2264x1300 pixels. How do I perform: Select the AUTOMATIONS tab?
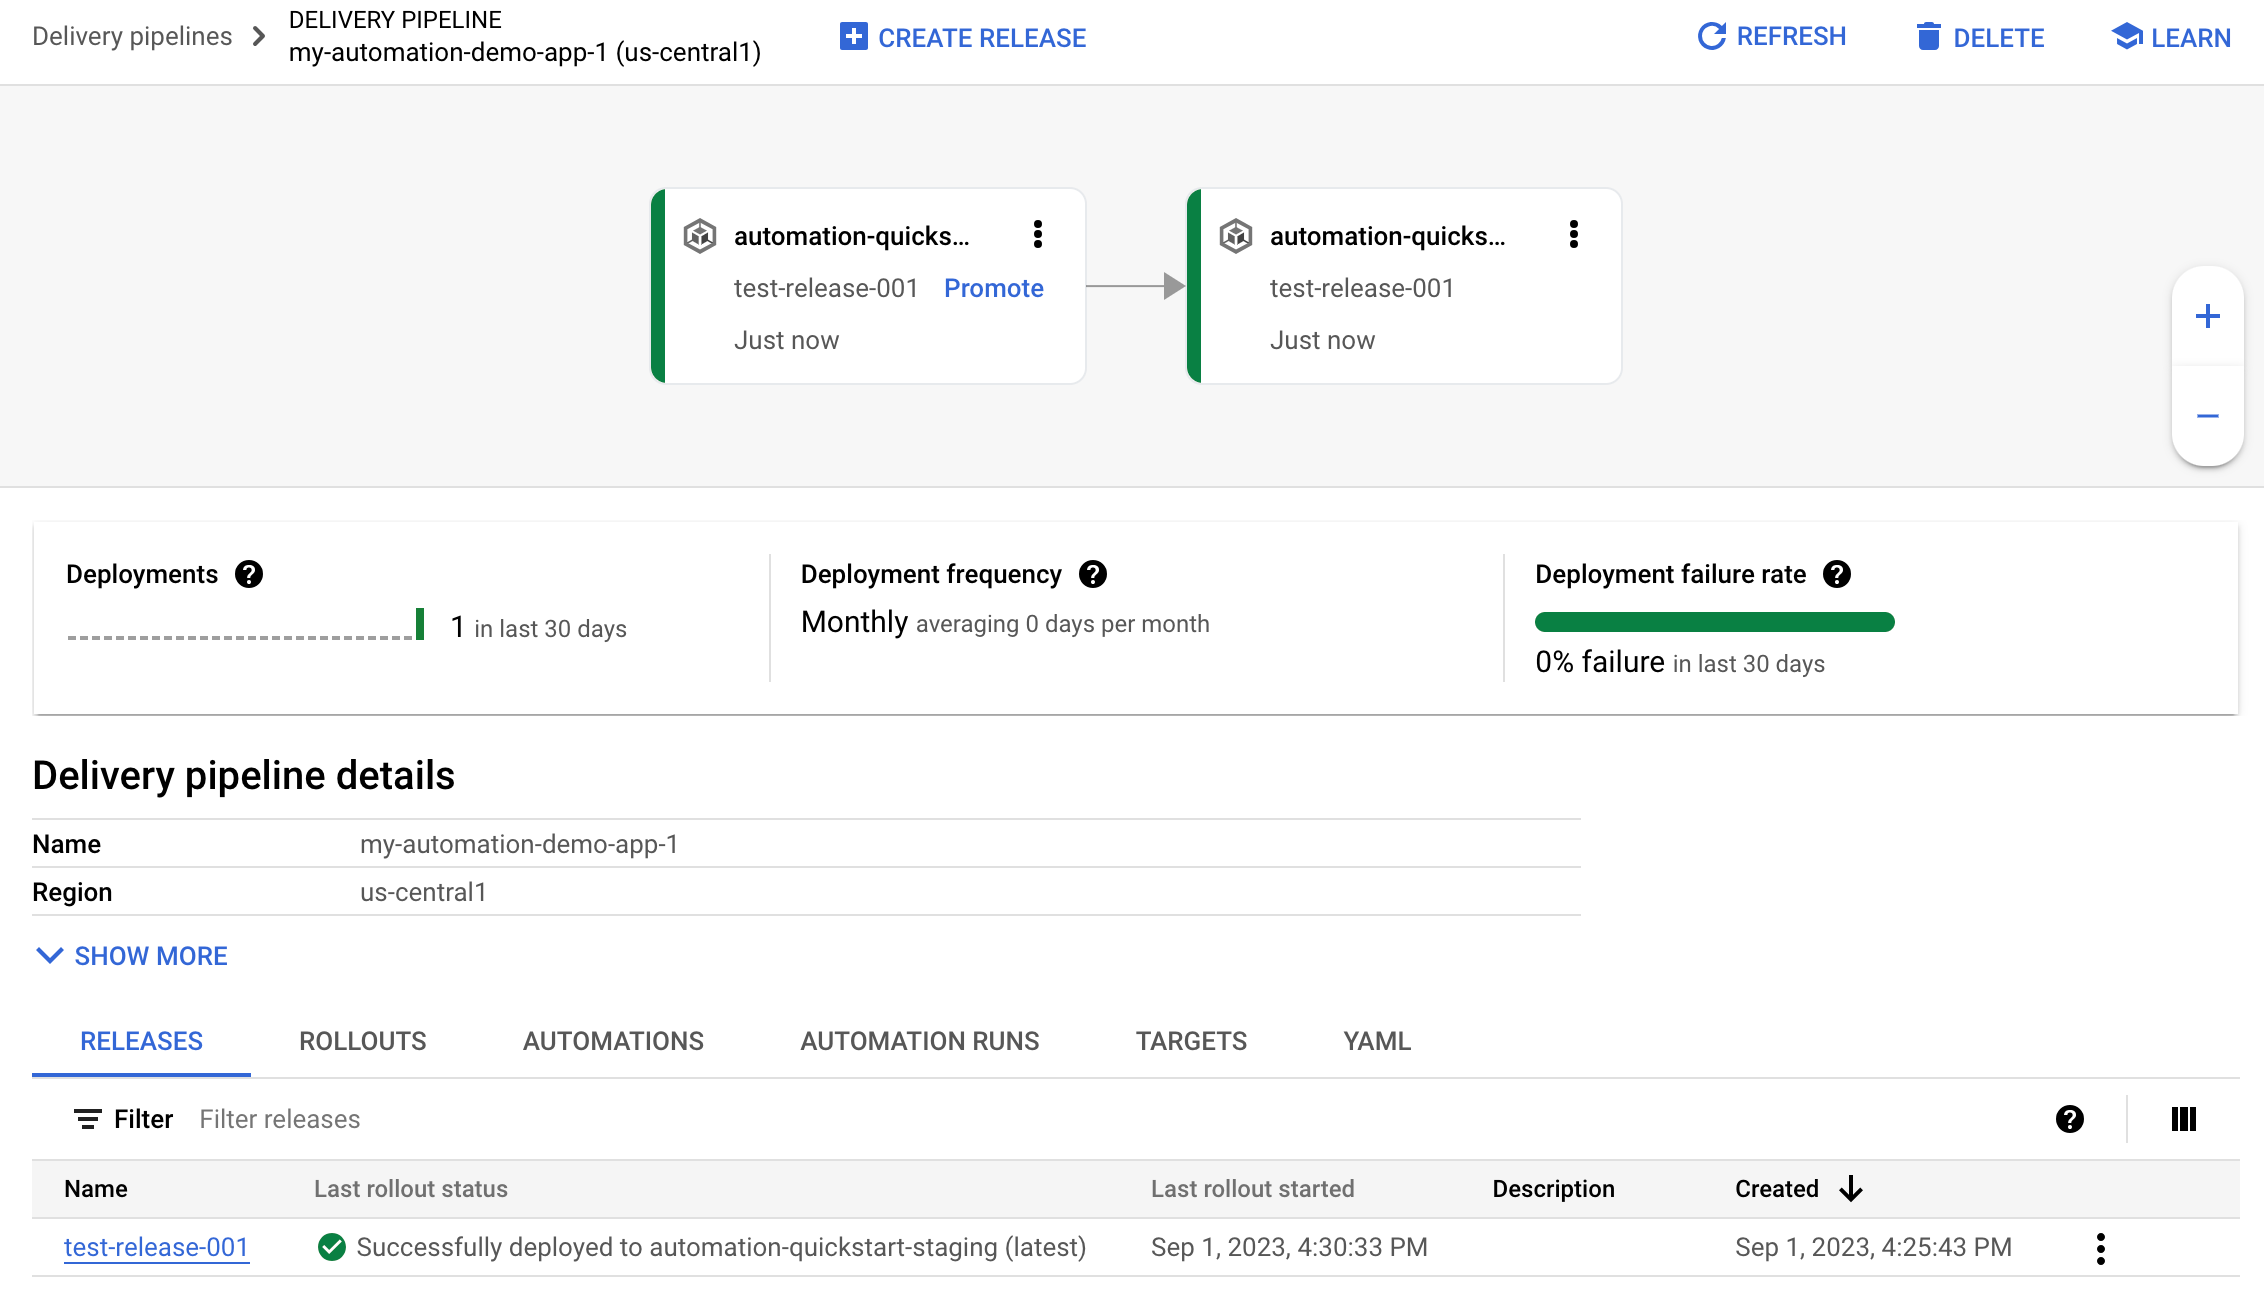point(613,1040)
